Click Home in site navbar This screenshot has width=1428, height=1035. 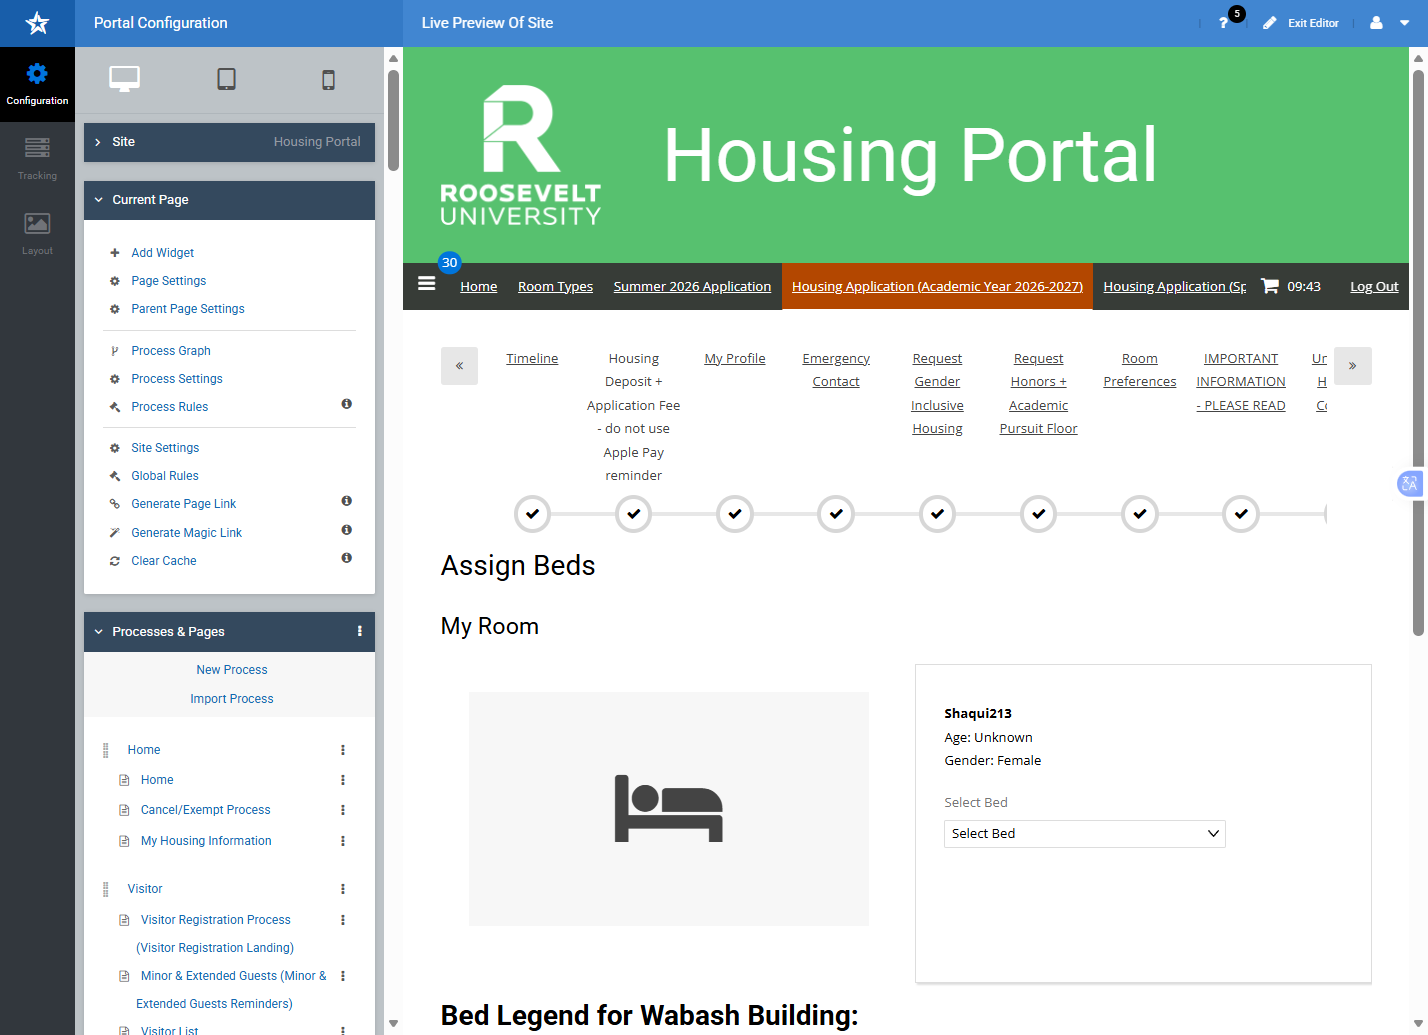479,287
